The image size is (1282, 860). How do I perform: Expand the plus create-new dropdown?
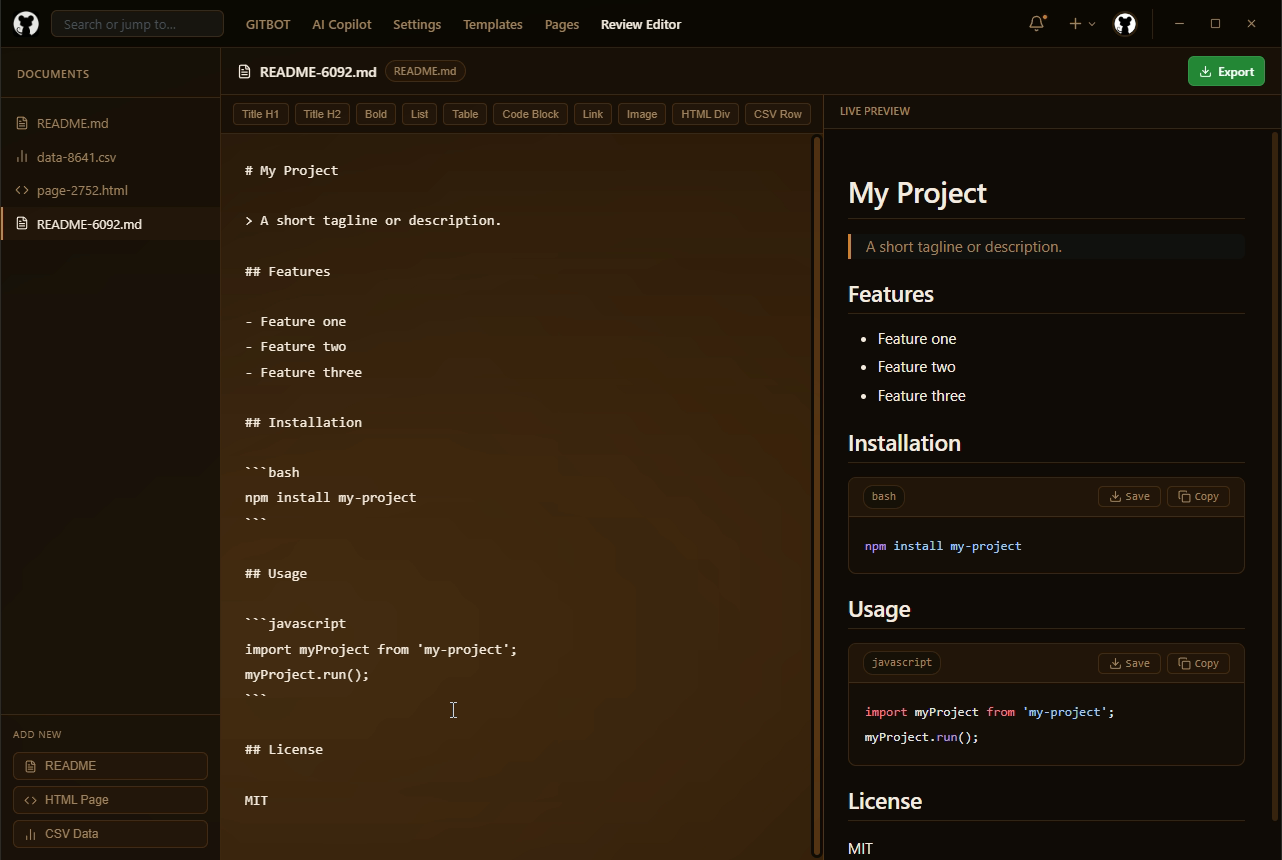point(1081,24)
